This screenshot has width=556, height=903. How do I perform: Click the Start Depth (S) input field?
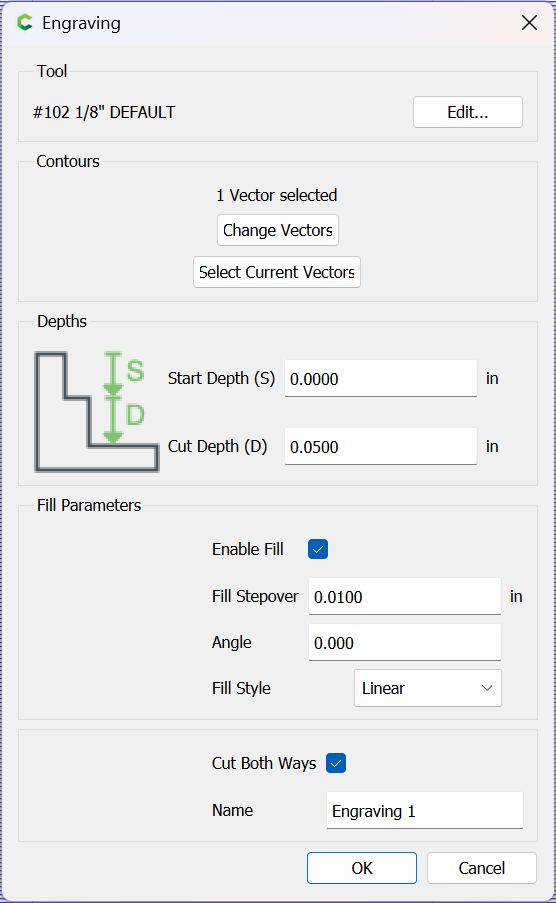tap(381, 378)
